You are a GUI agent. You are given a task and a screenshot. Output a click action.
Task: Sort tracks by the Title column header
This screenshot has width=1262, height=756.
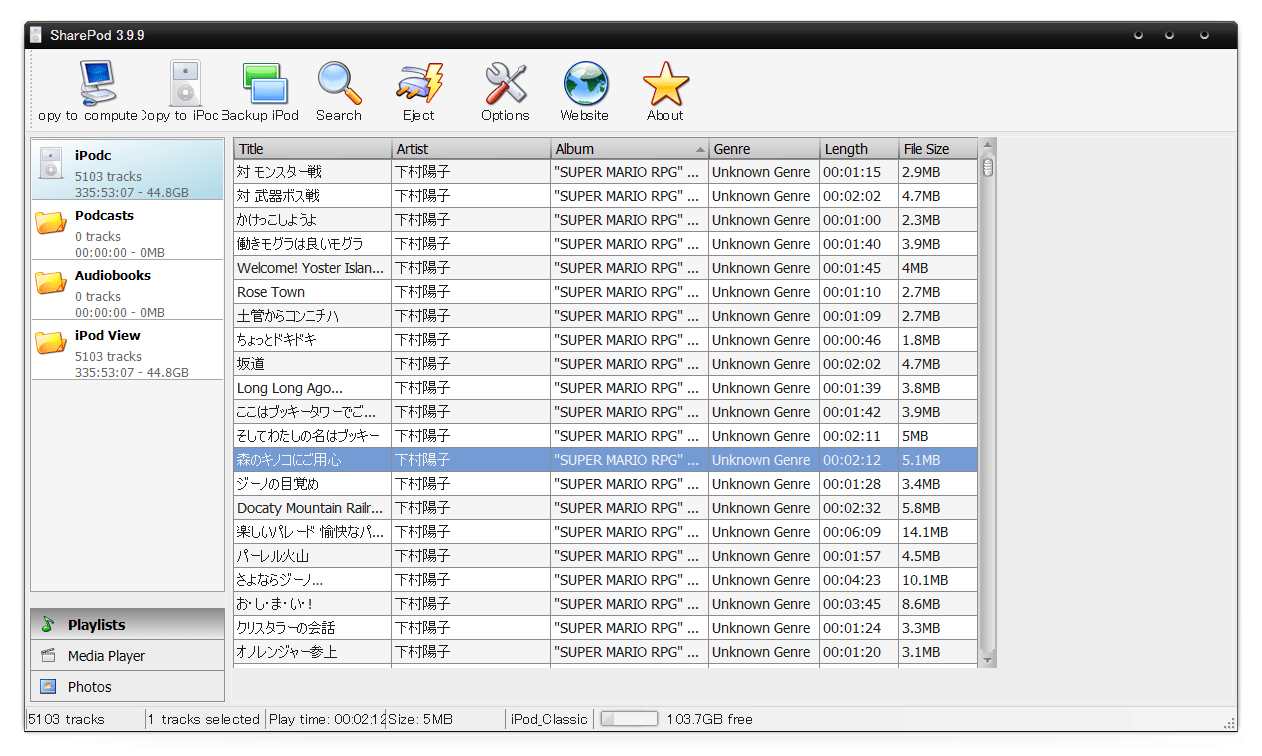[313, 149]
